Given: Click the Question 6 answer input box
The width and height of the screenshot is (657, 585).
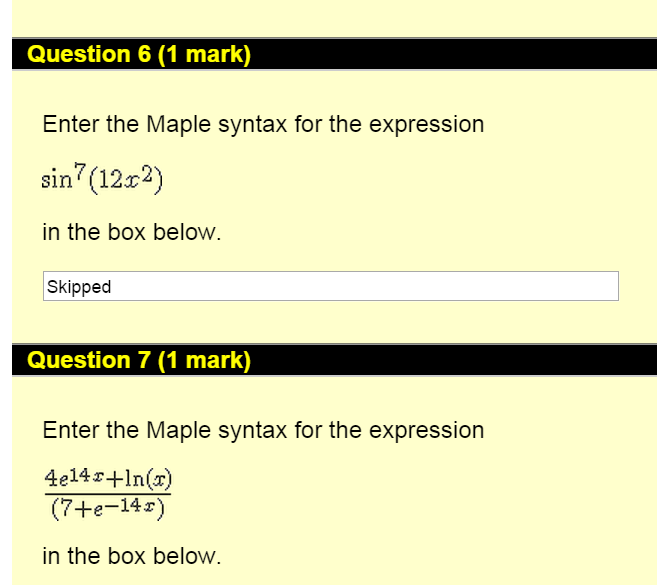Looking at the screenshot, I should 331,286.
